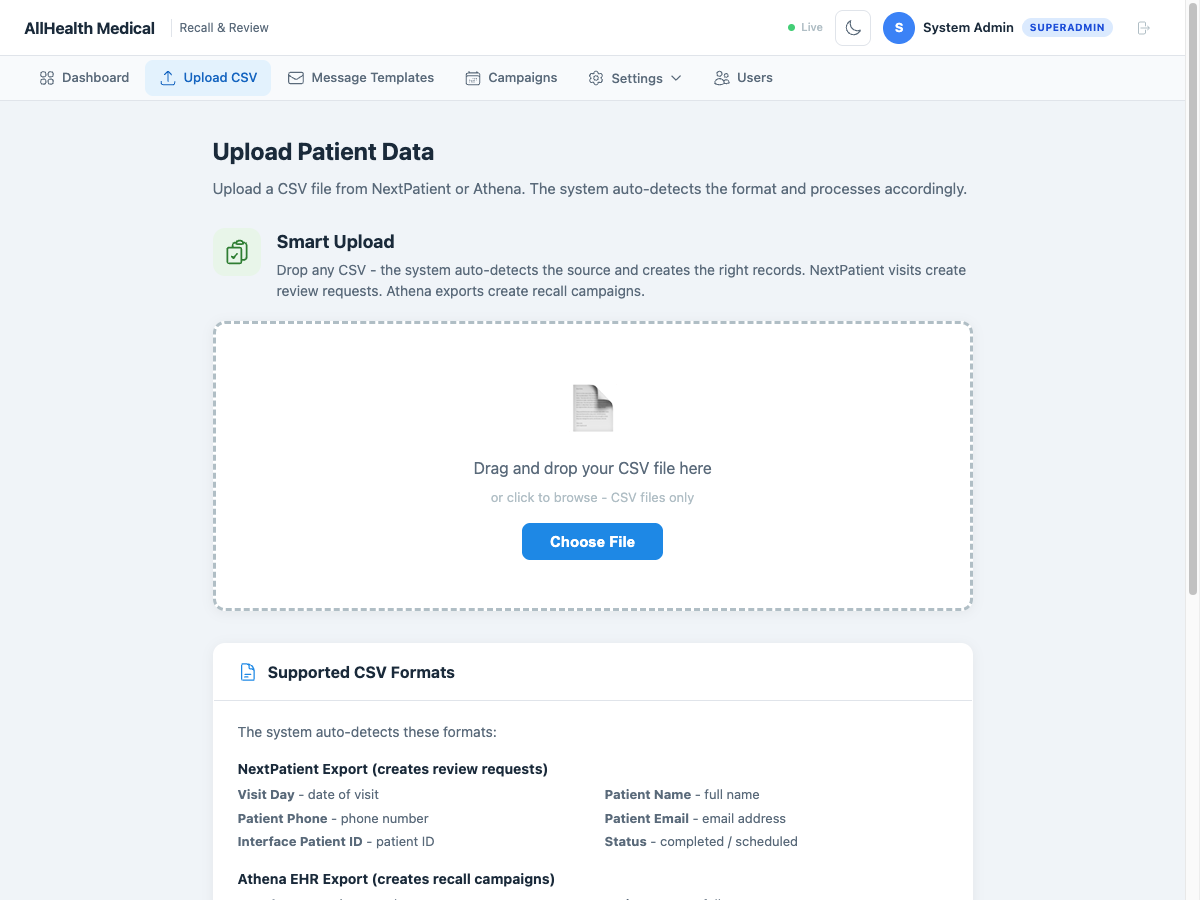Log out using the top-right exit icon
The height and width of the screenshot is (900, 1200).
click(1143, 27)
